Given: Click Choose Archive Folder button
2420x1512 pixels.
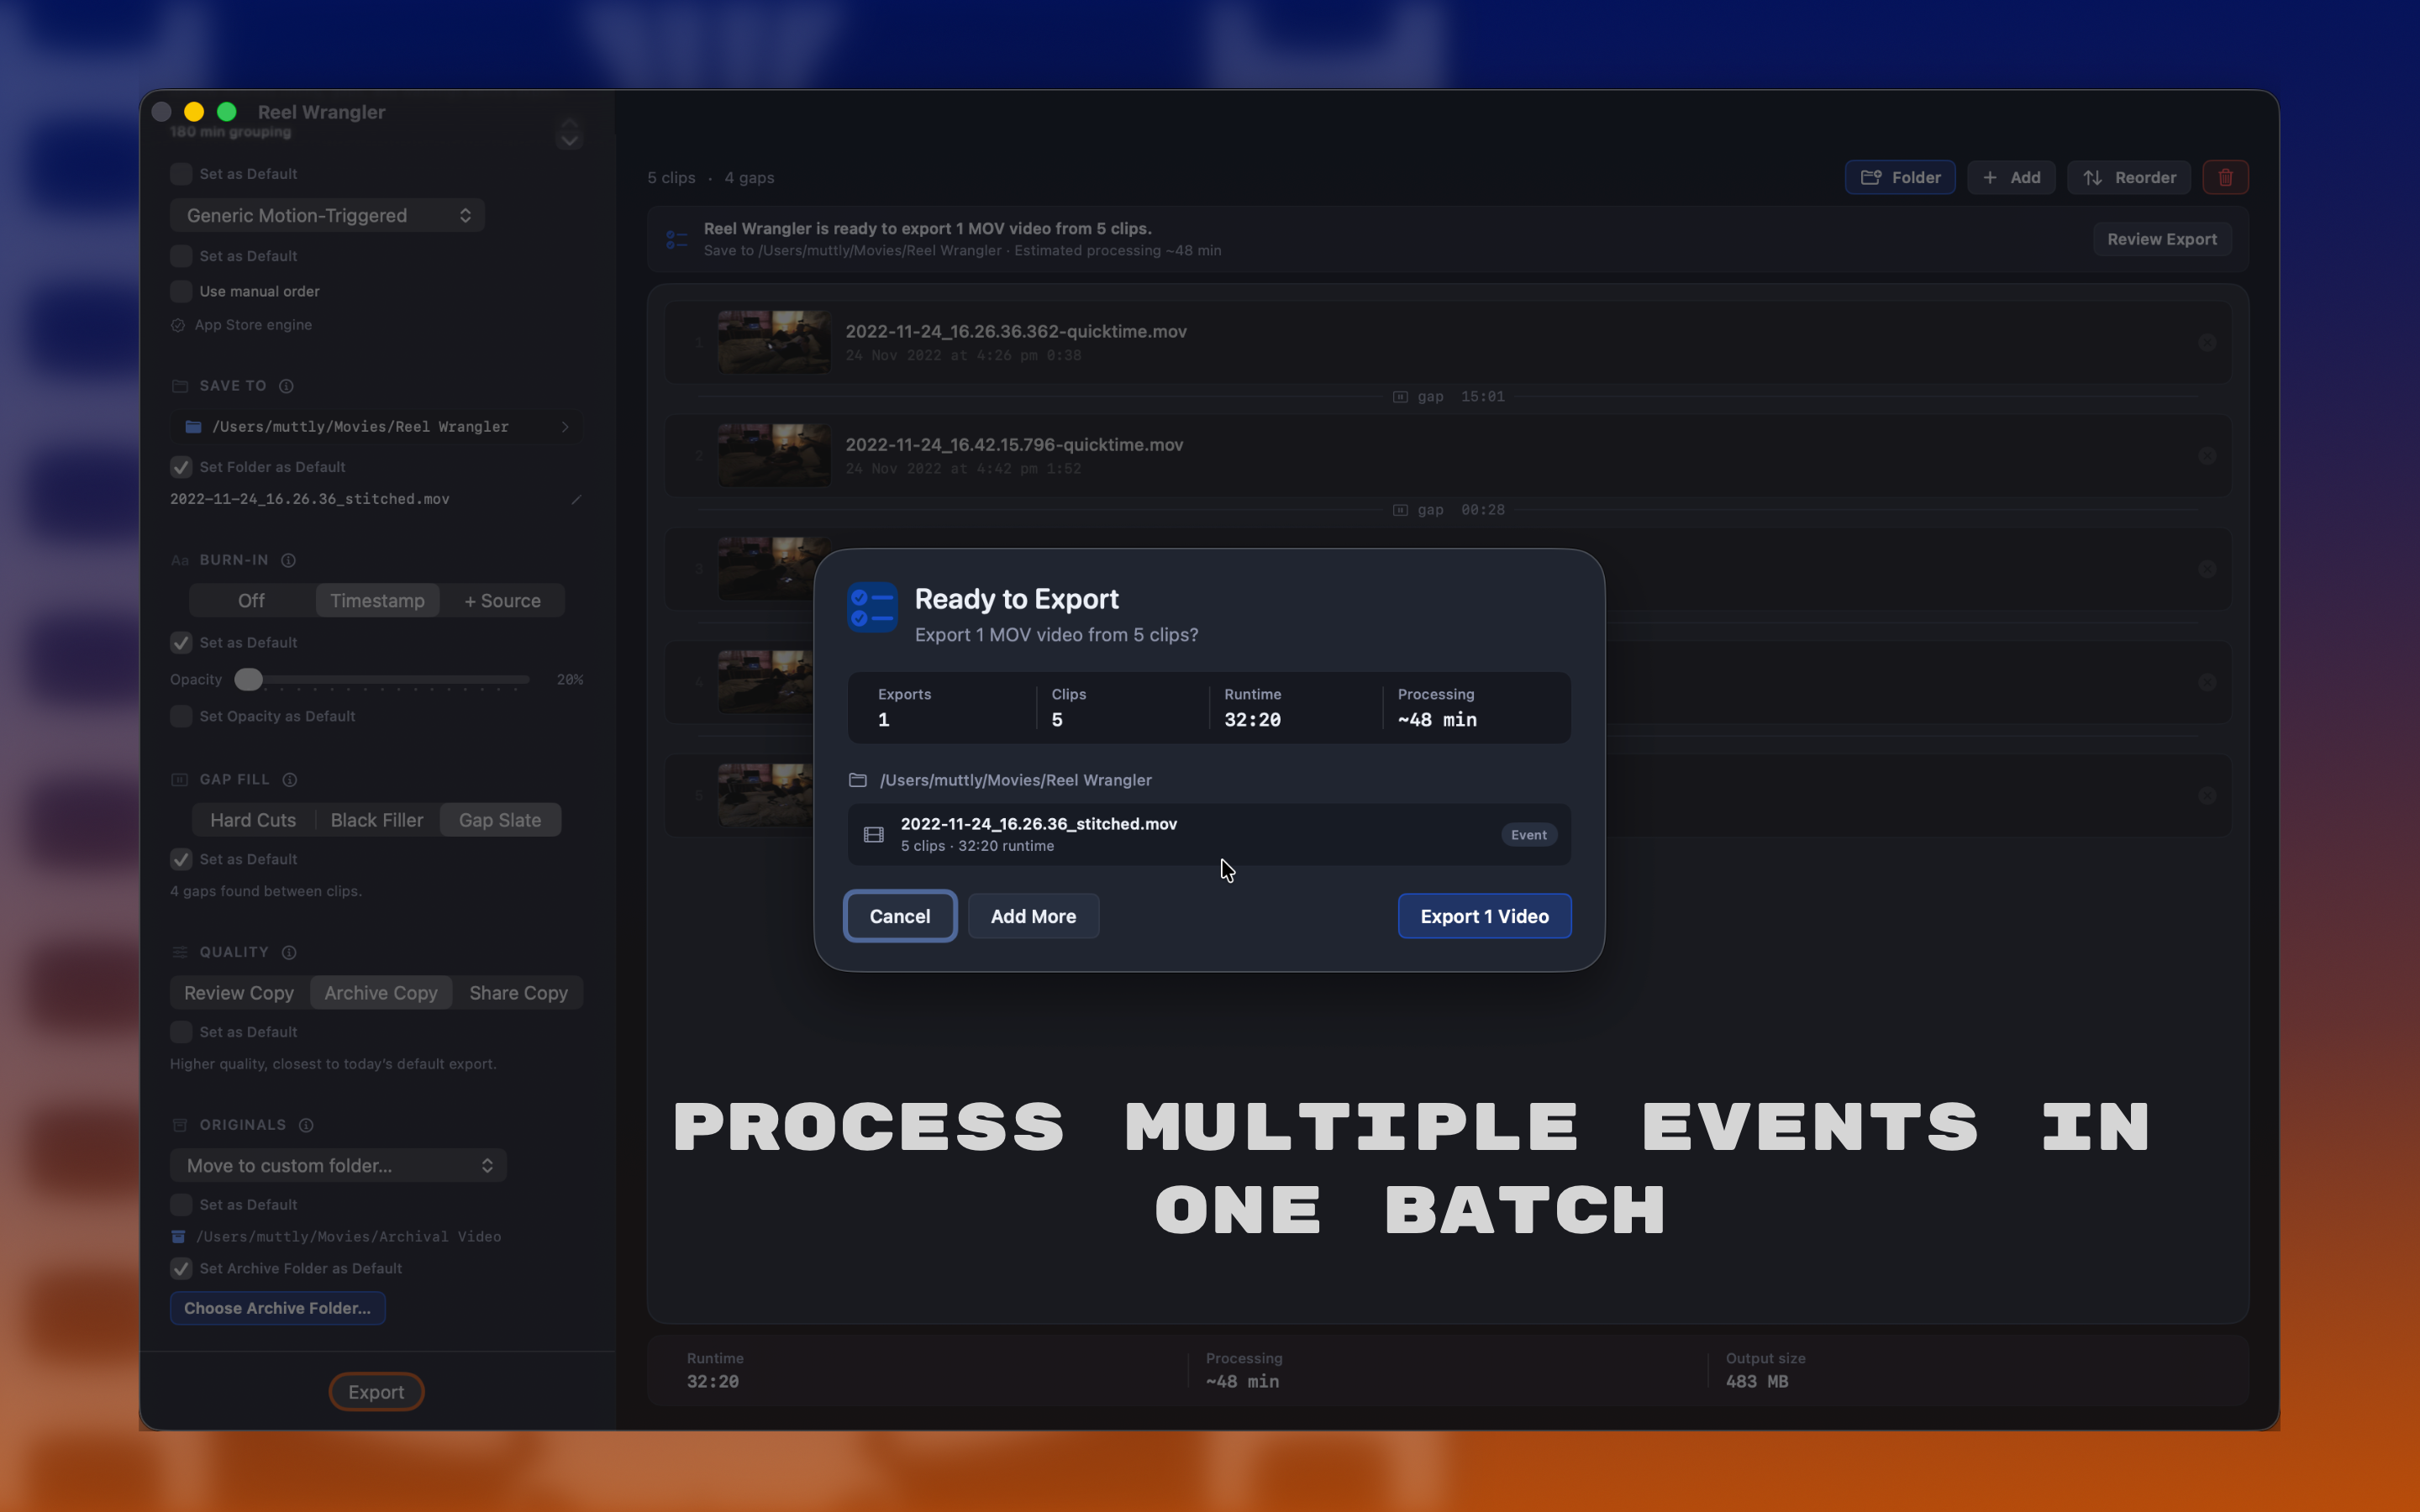Looking at the screenshot, I should coord(277,1308).
